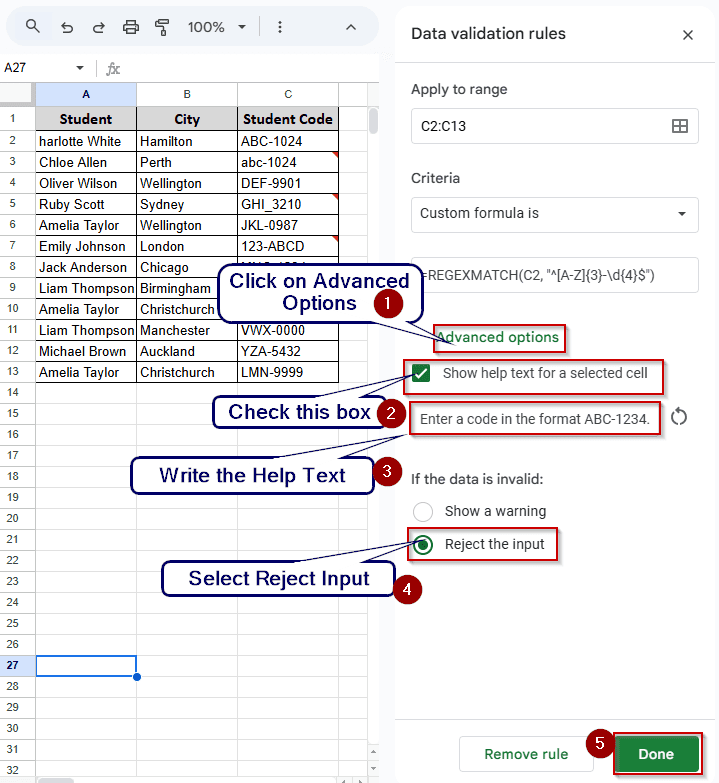
Task: Click cell containing GHI_3210
Action: click(x=288, y=204)
